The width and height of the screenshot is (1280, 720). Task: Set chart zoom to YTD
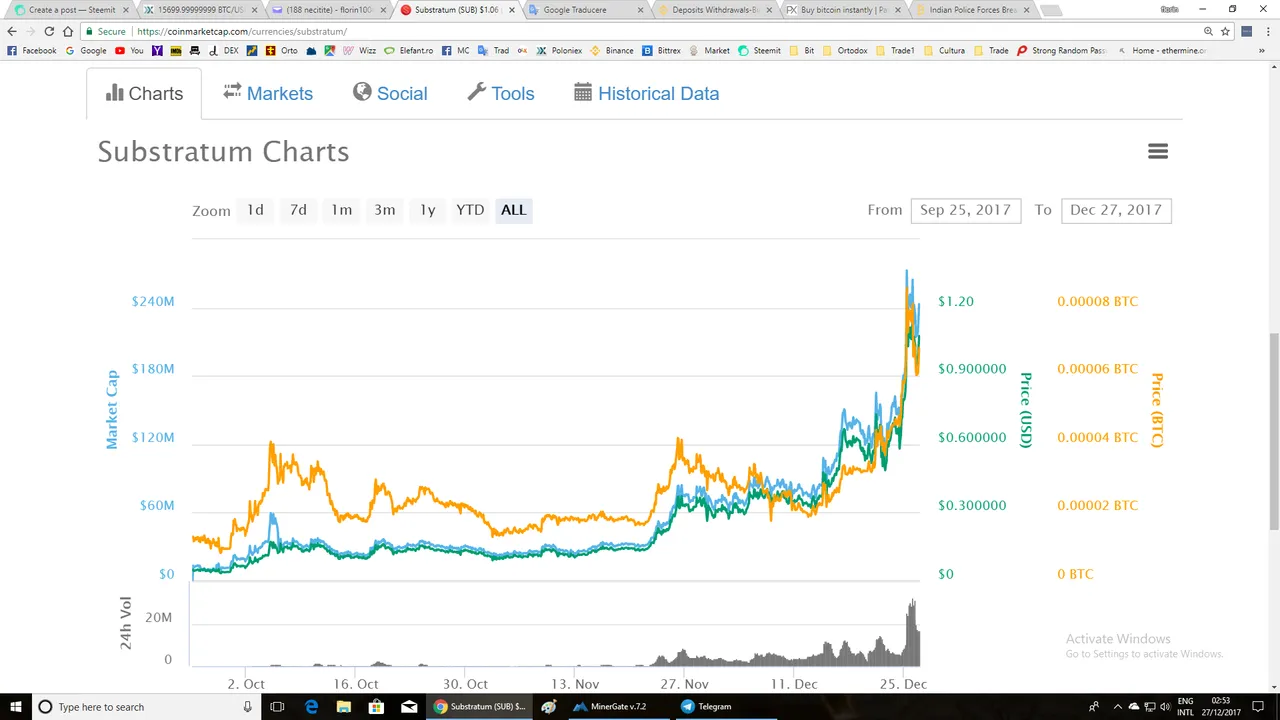point(470,210)
